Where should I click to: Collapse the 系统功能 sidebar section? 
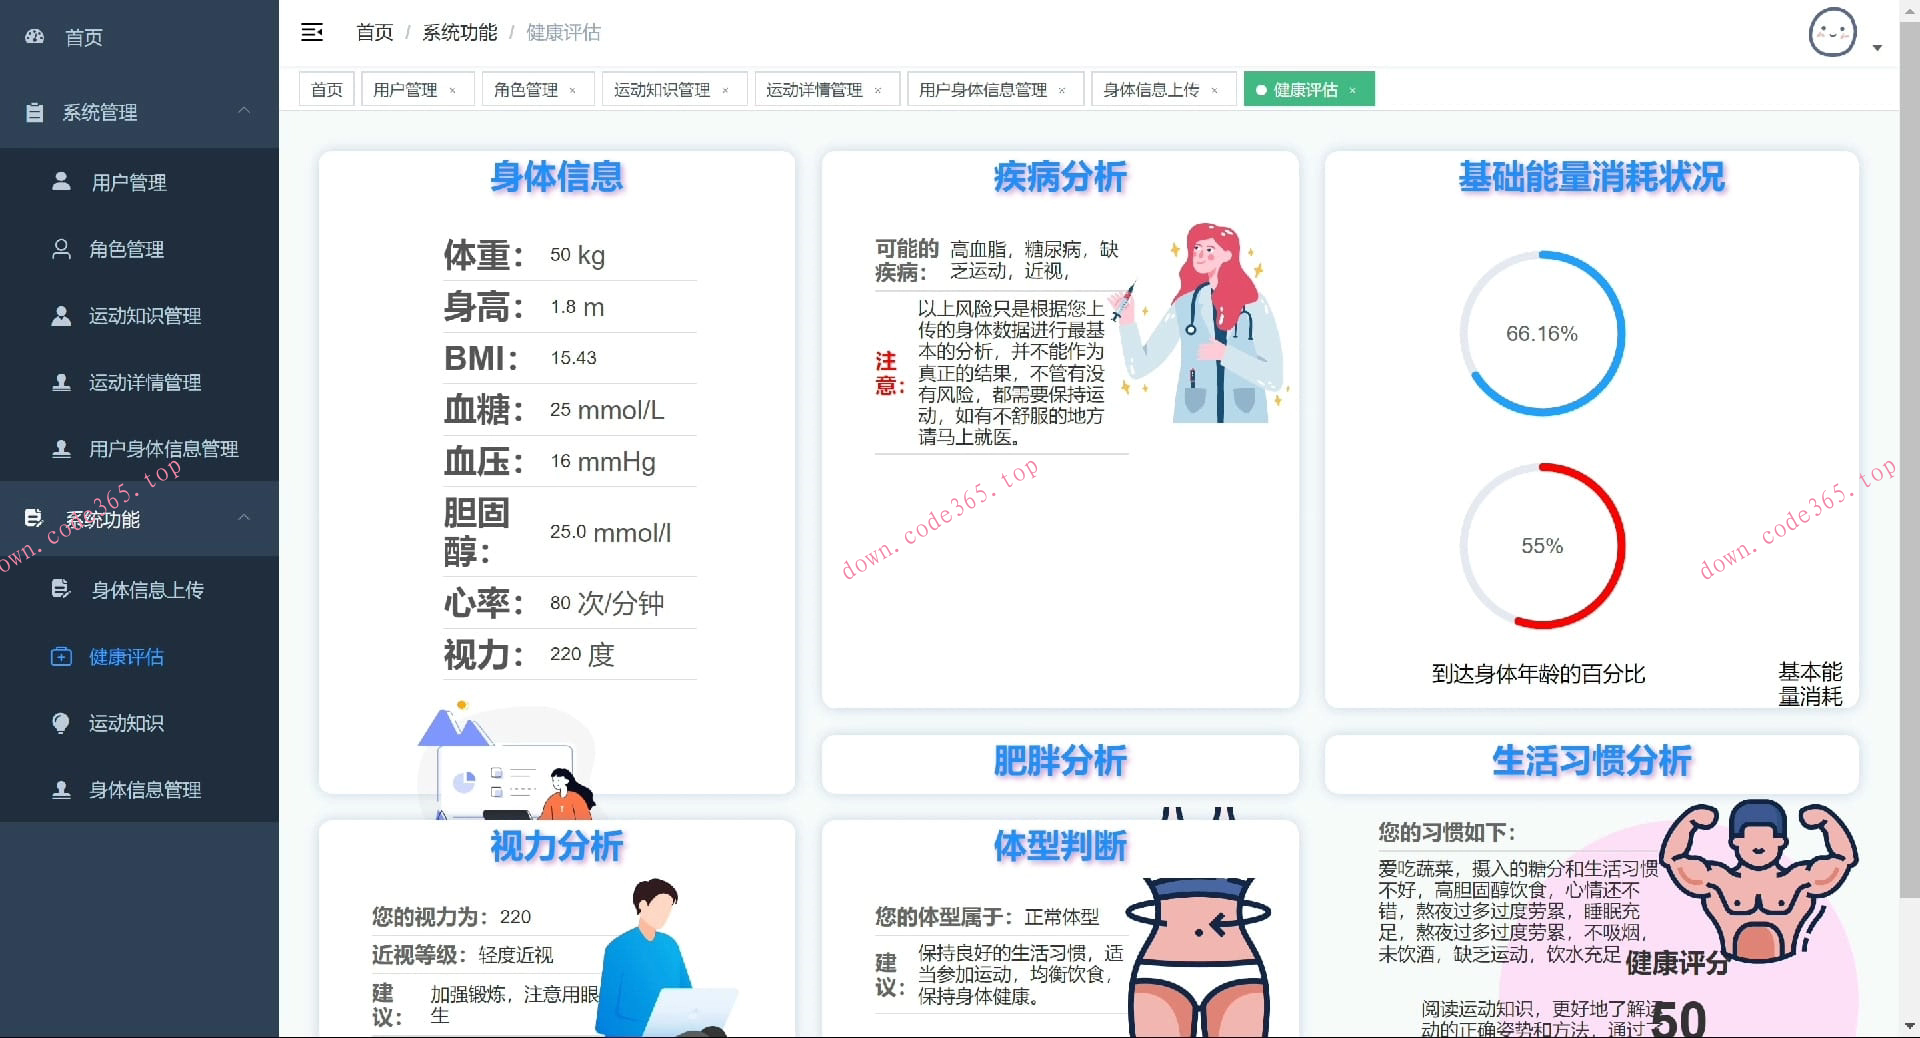point(245,519)
